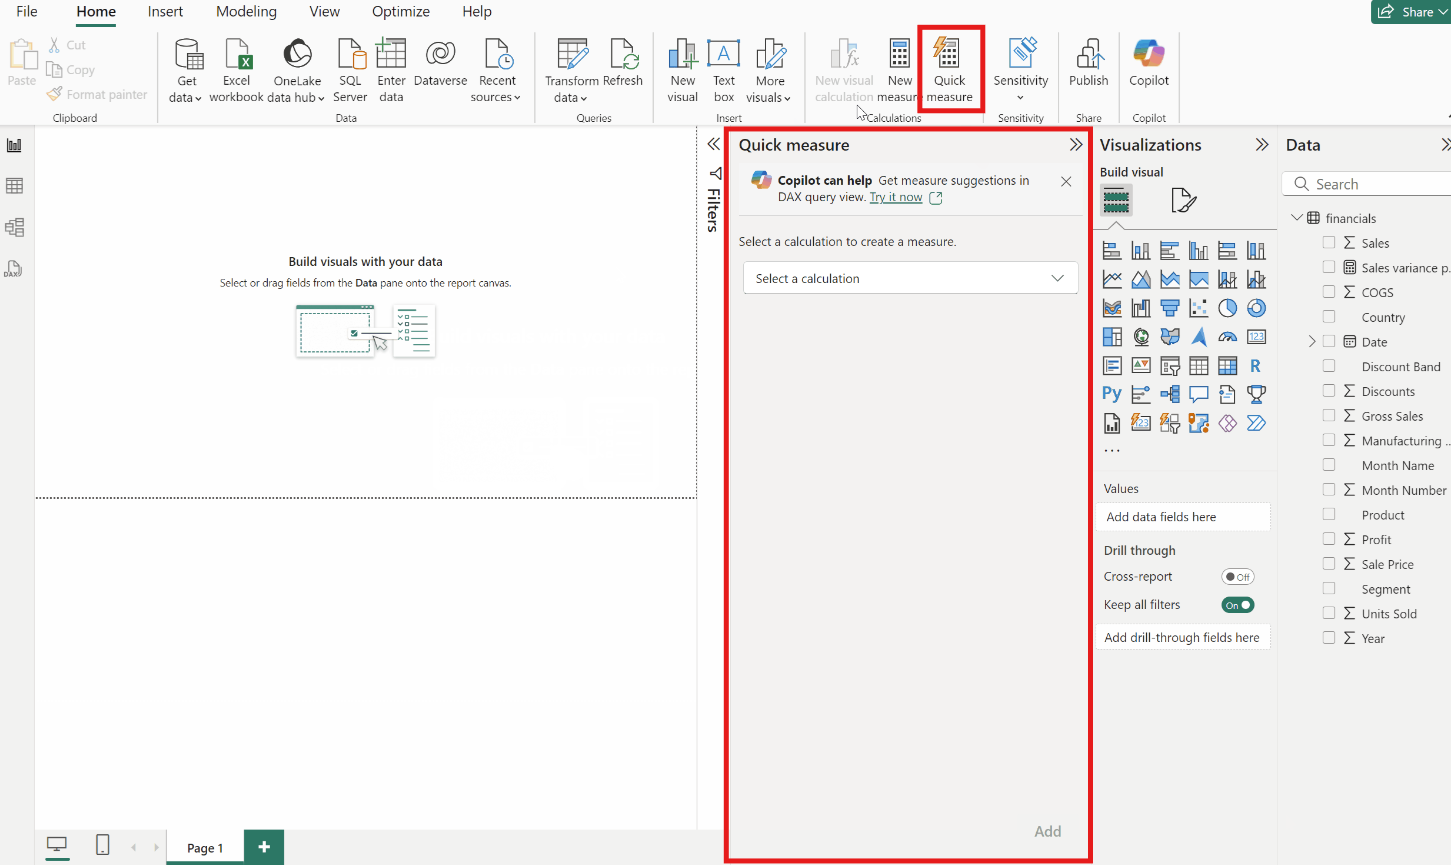
Task: Click the Try it now link
Action: (895, 198)
